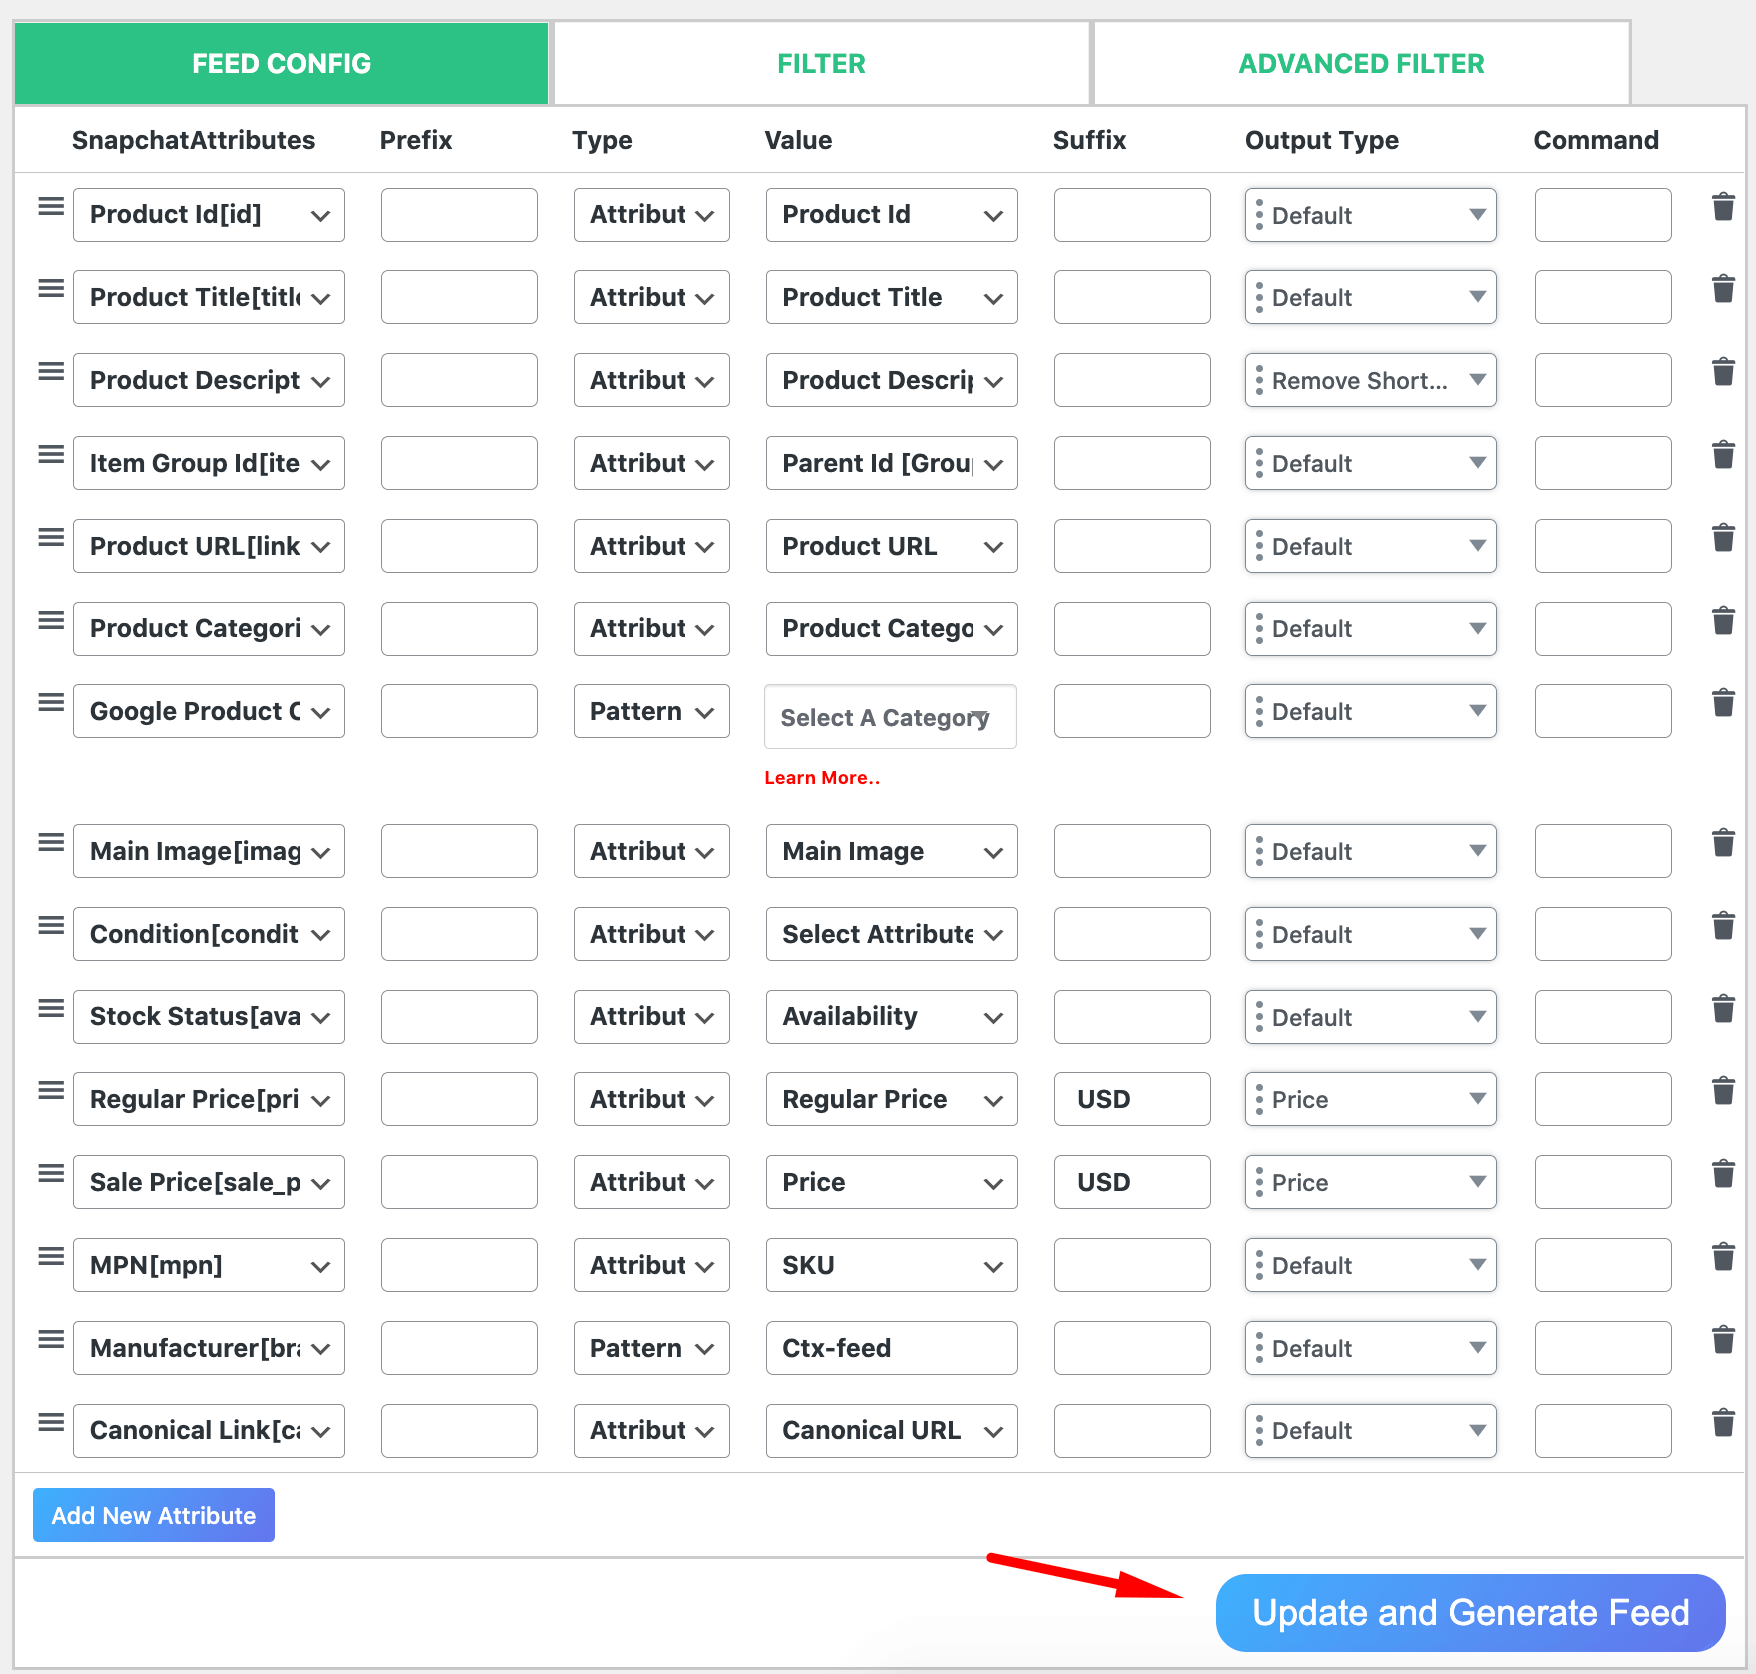1756x1674 pixels.
Task: Click the Add New Attribute button
Action: click(153, 1515)
